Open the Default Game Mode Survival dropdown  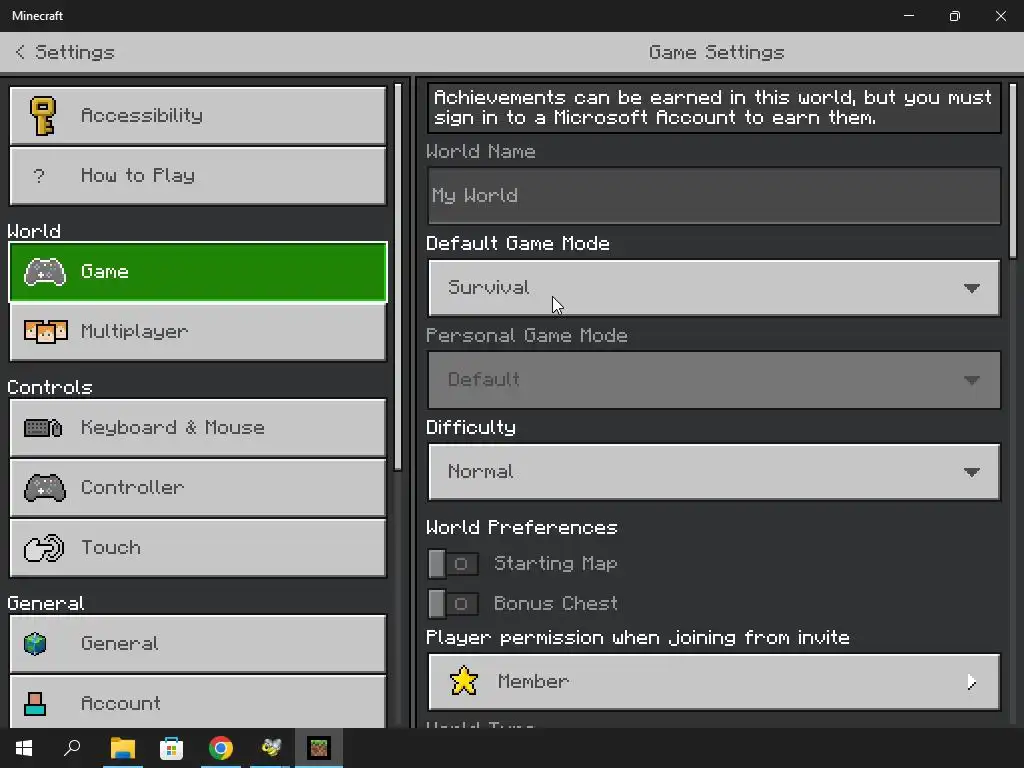point(714,288)
